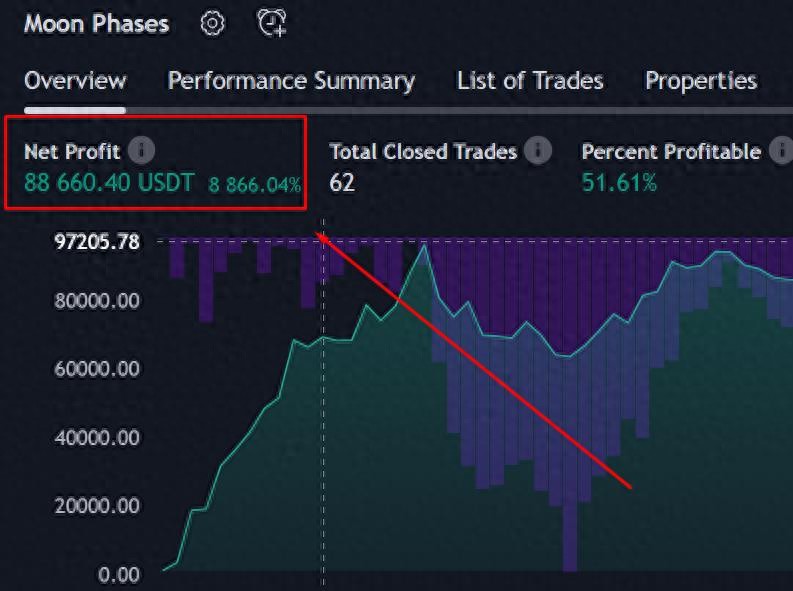Switch to the Properties tab
This screenshot has height=591, width=793.
[700, 81]
